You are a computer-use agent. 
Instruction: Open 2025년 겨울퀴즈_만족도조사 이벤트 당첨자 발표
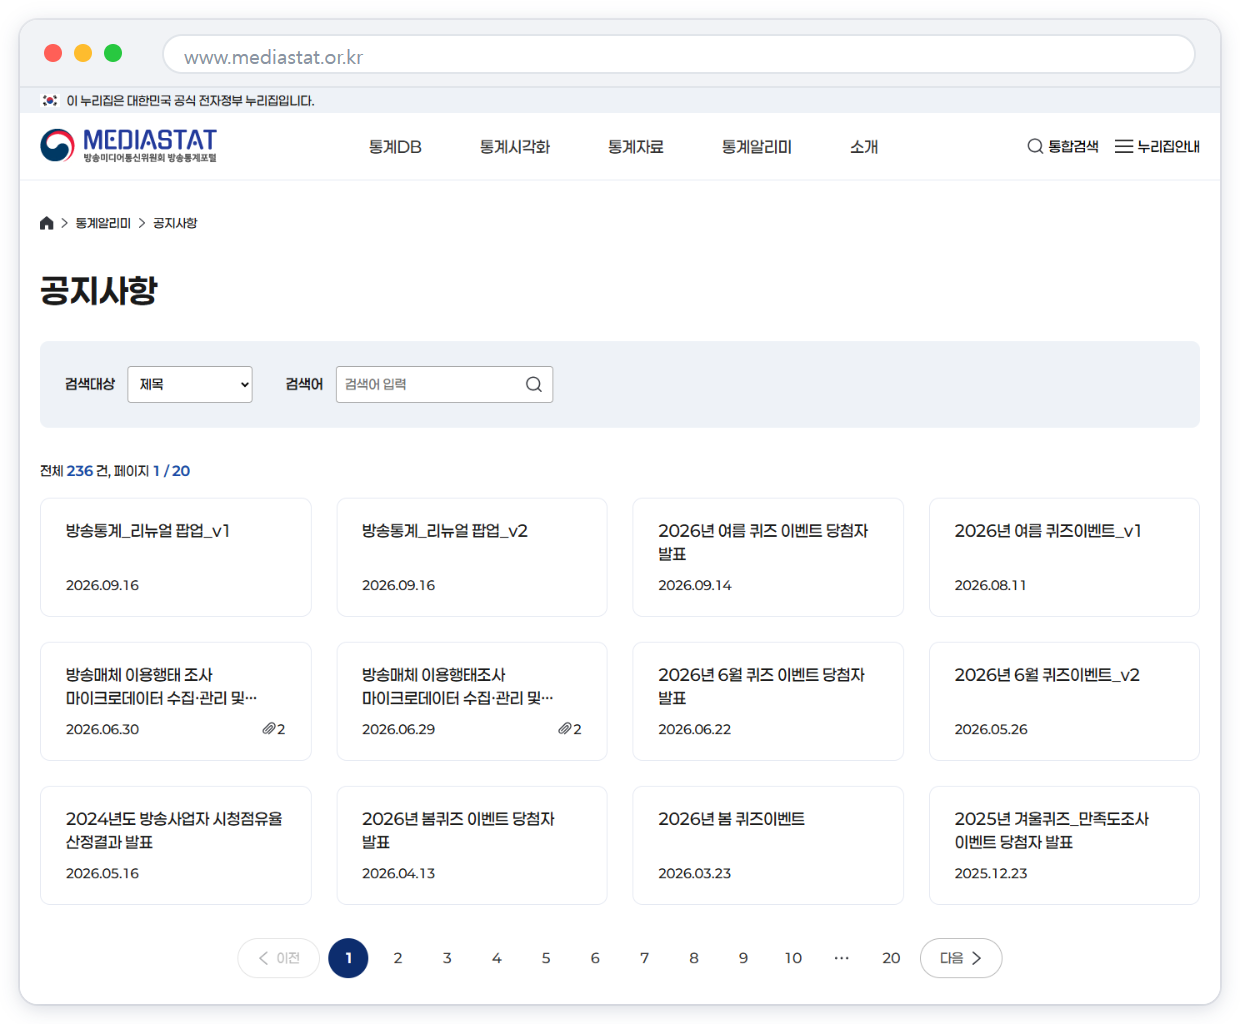[x=1064, y=845]
